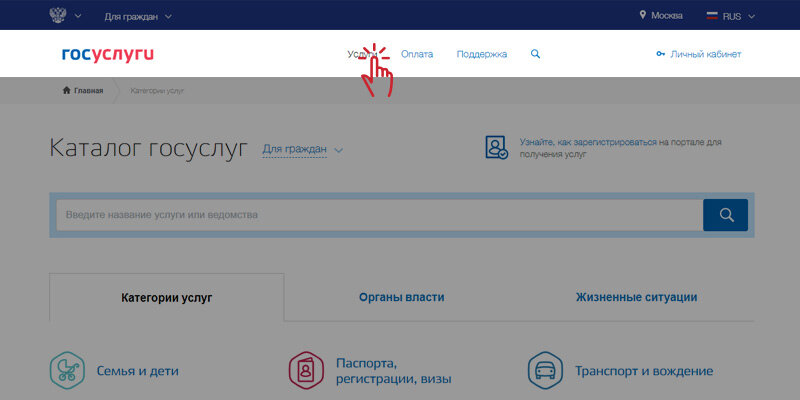
Task: Click the Russian flag icon
Action: point(712,16)
